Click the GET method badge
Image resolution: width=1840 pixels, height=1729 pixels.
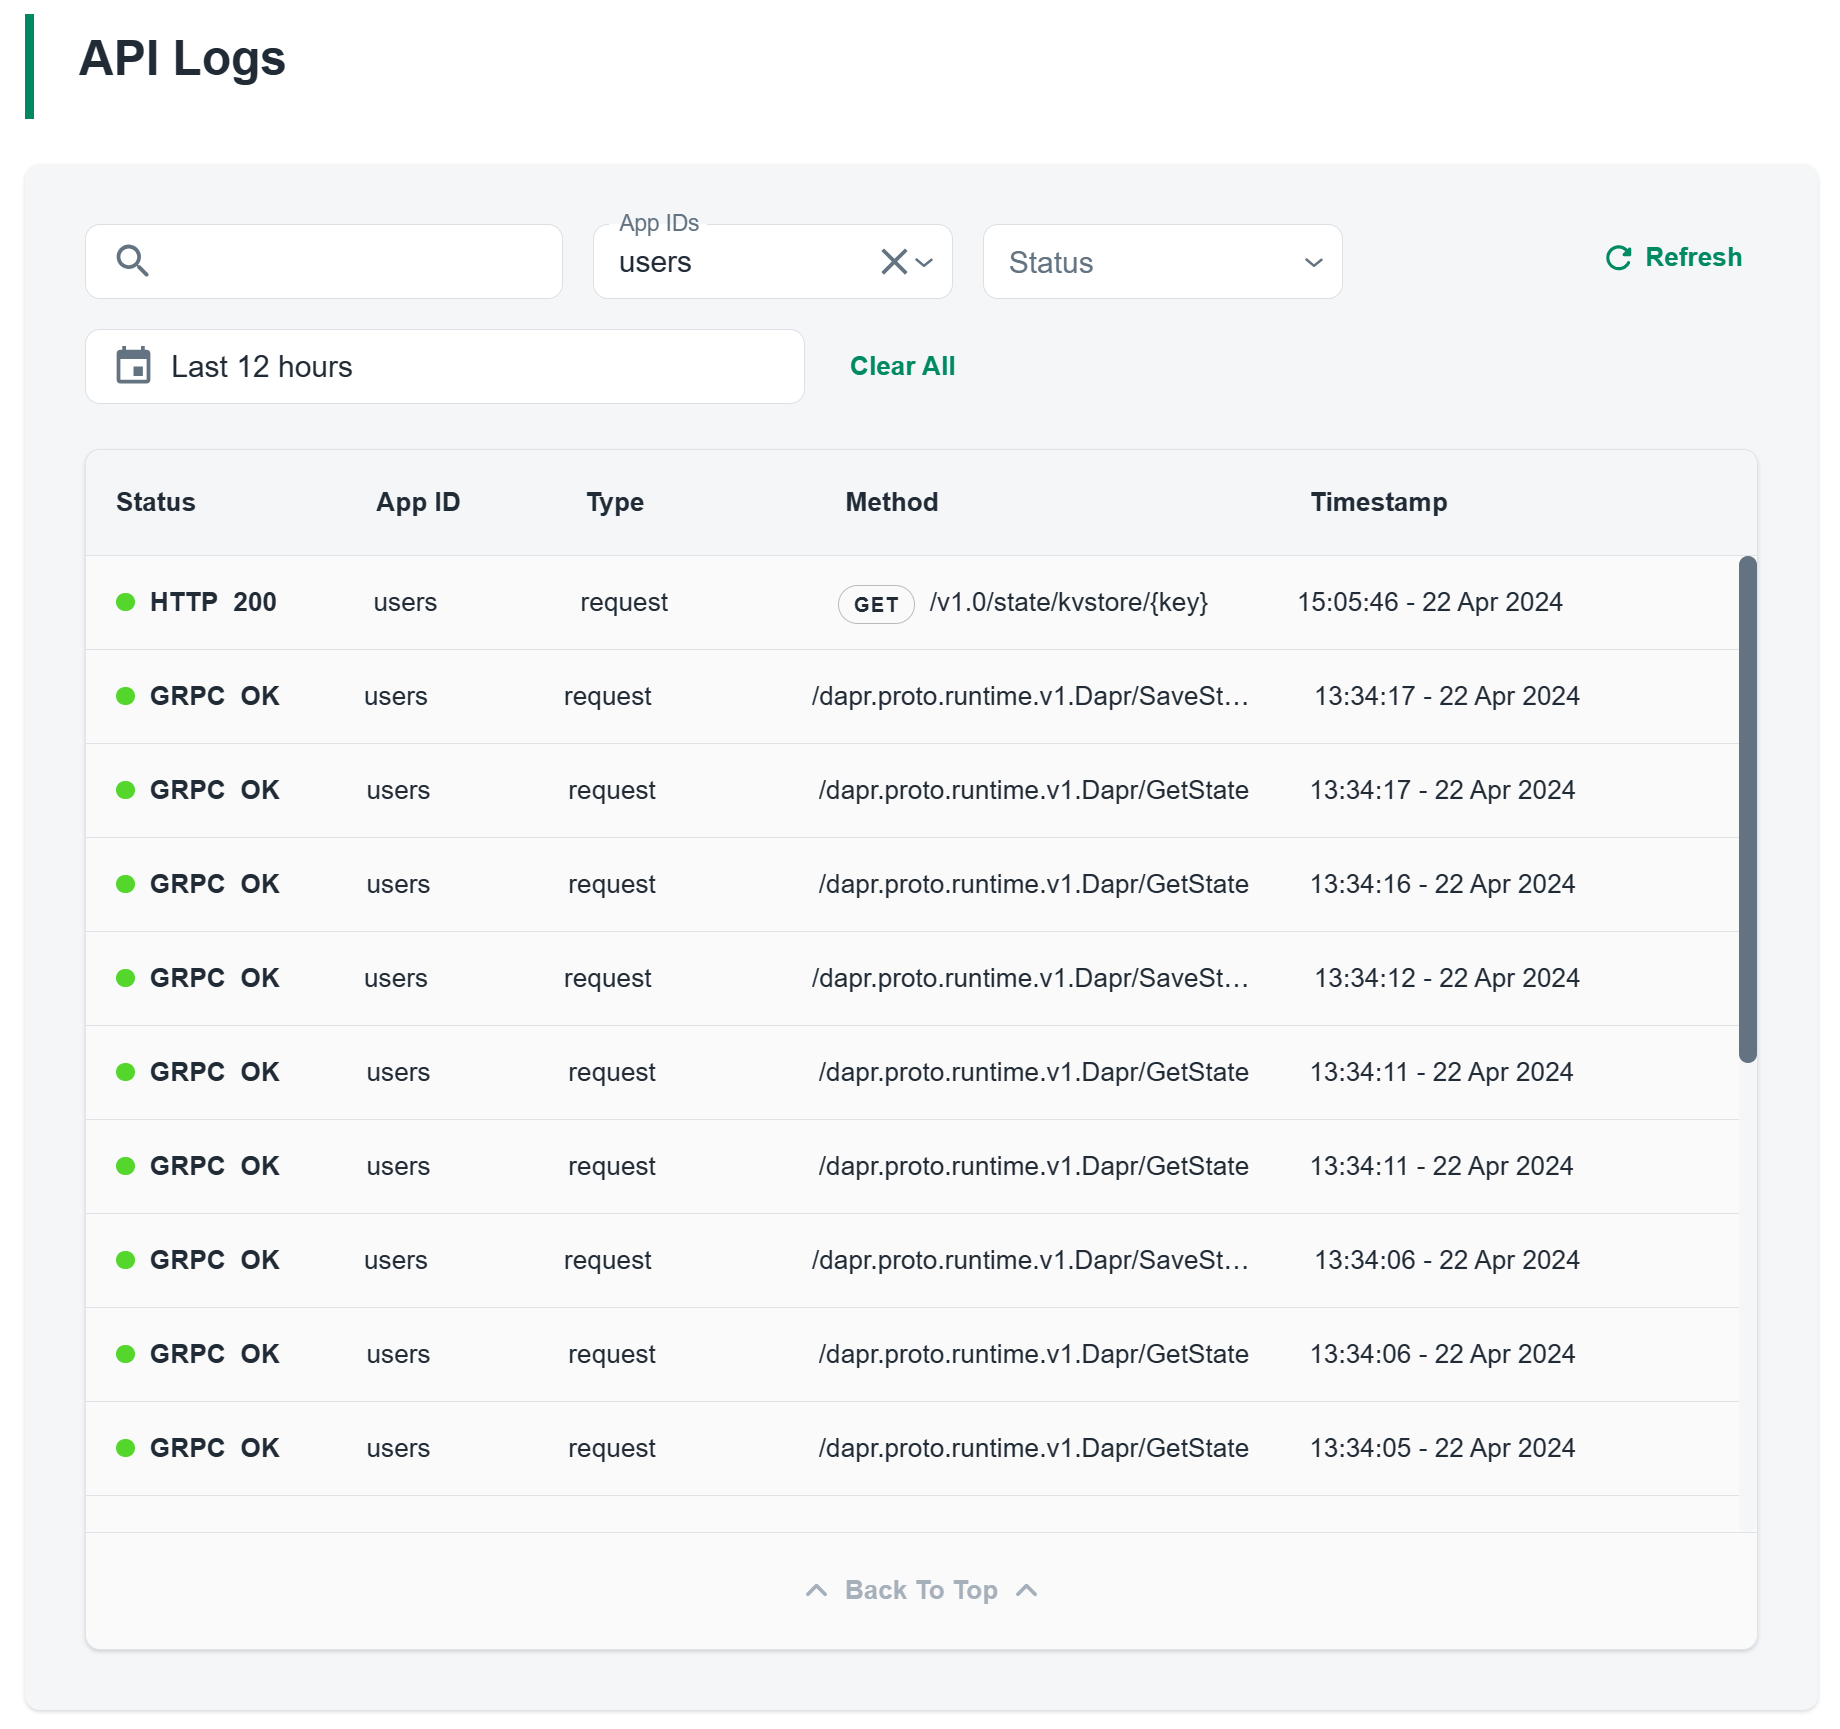(x=875, y=604)
